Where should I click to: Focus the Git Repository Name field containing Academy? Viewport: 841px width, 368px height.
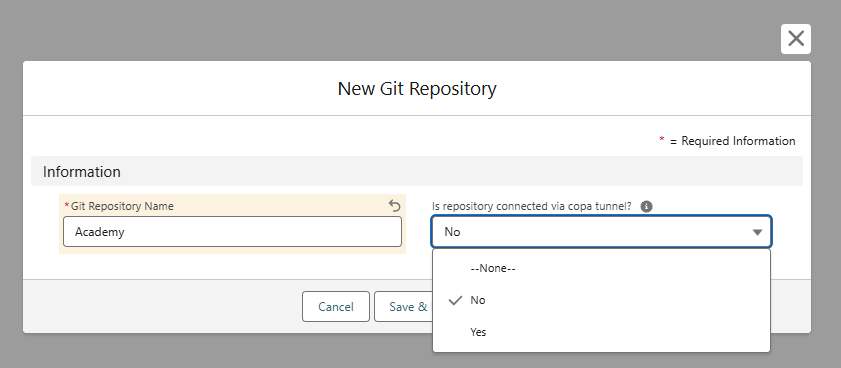(232, 232)
